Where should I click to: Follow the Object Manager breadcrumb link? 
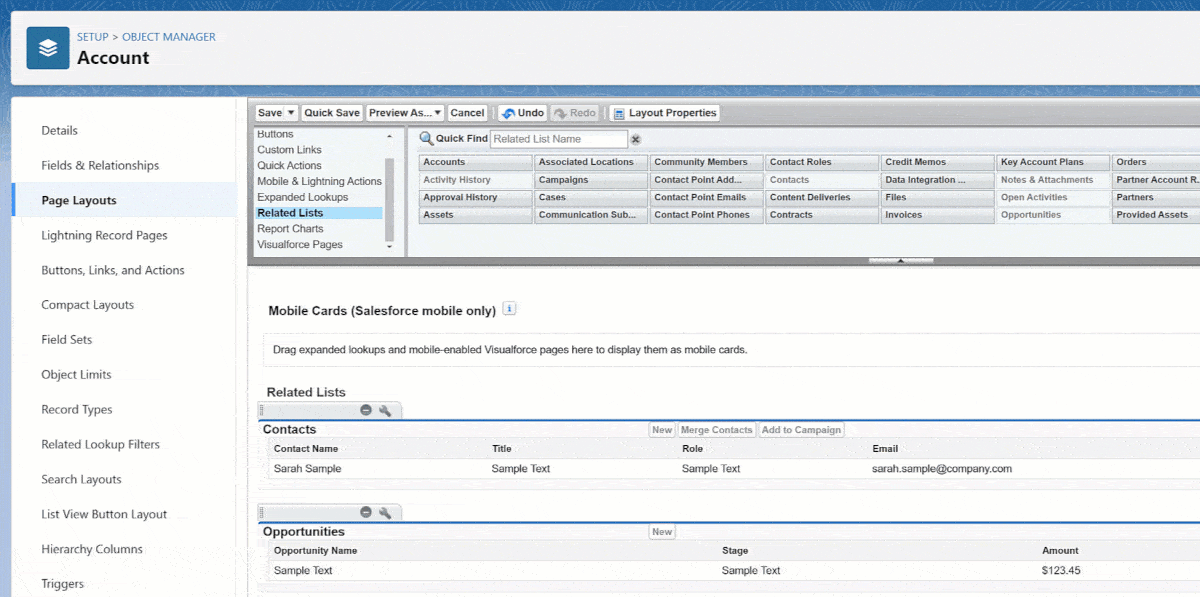(x=168, y=37)
